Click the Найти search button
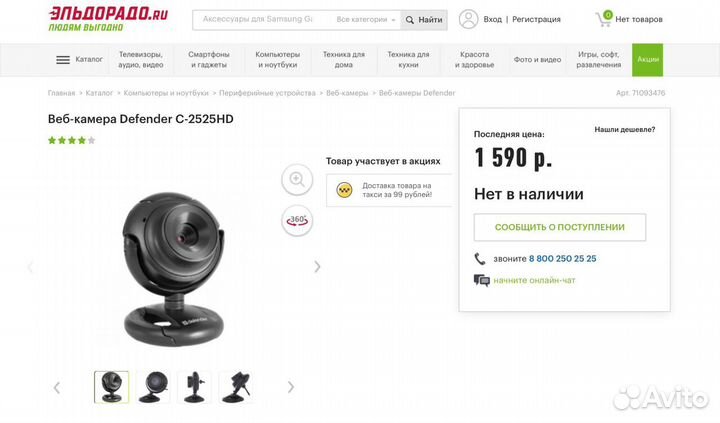The image size is (720, 423). 424,20
